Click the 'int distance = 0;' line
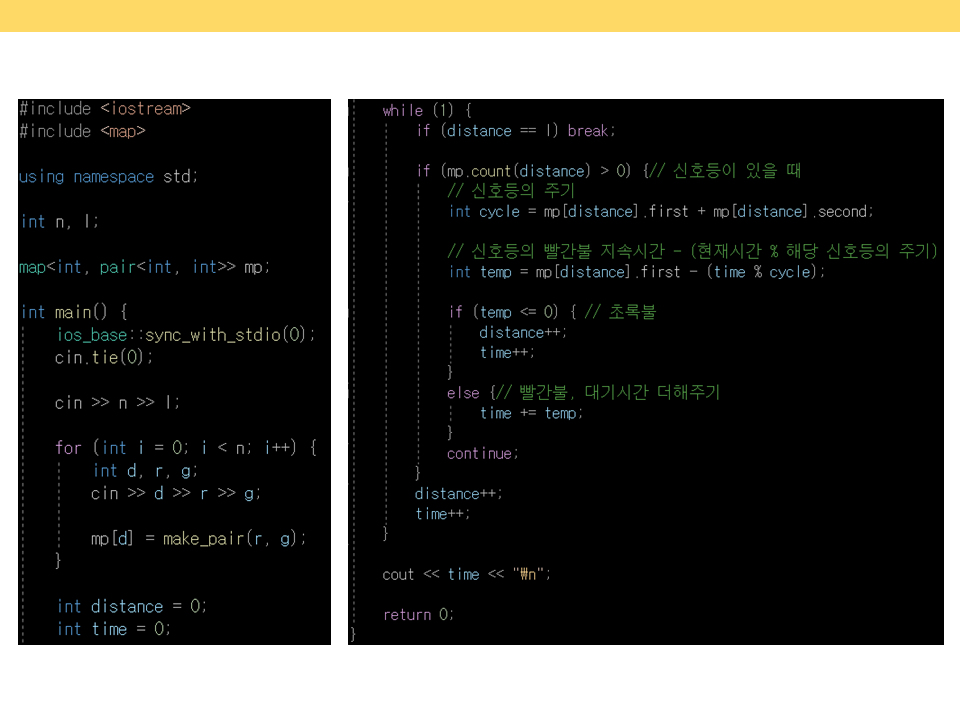The height and width of the screenshot is (720, 960). pyautogui.click(x=132, y=607)
